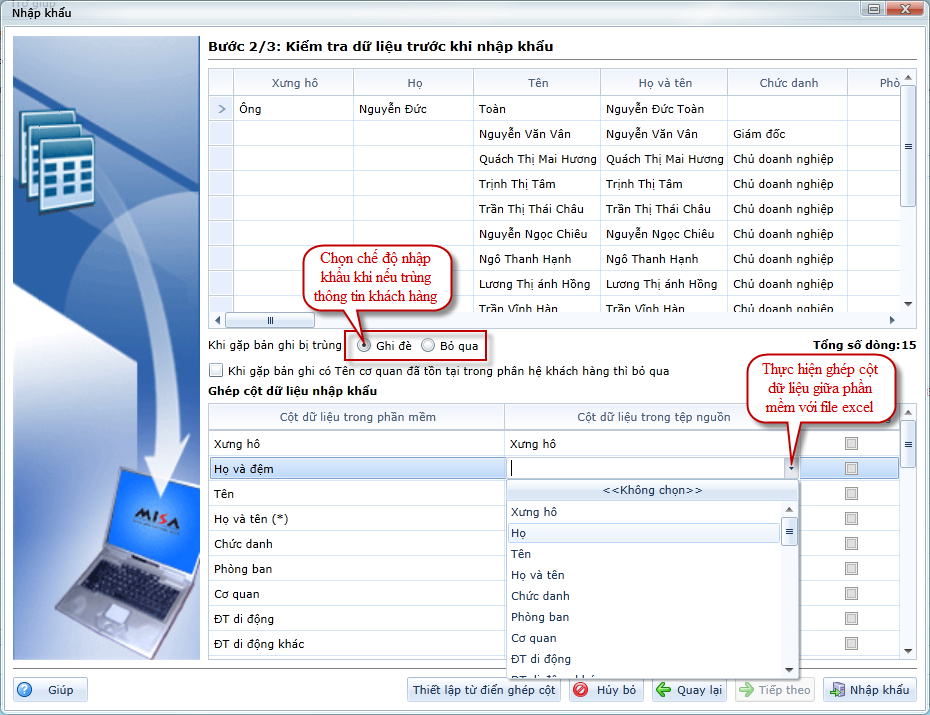Choose <<Không chọn>> in the dropdown list

pos(652,491)
